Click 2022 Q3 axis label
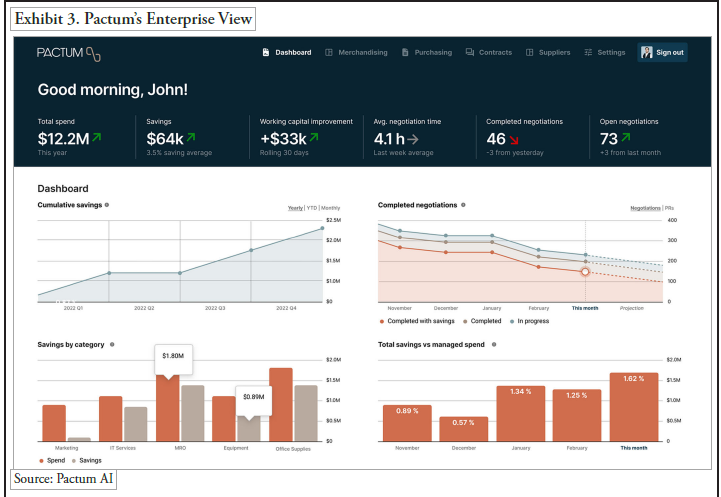This screenshot has height=497, width=721. coord(215,308)
